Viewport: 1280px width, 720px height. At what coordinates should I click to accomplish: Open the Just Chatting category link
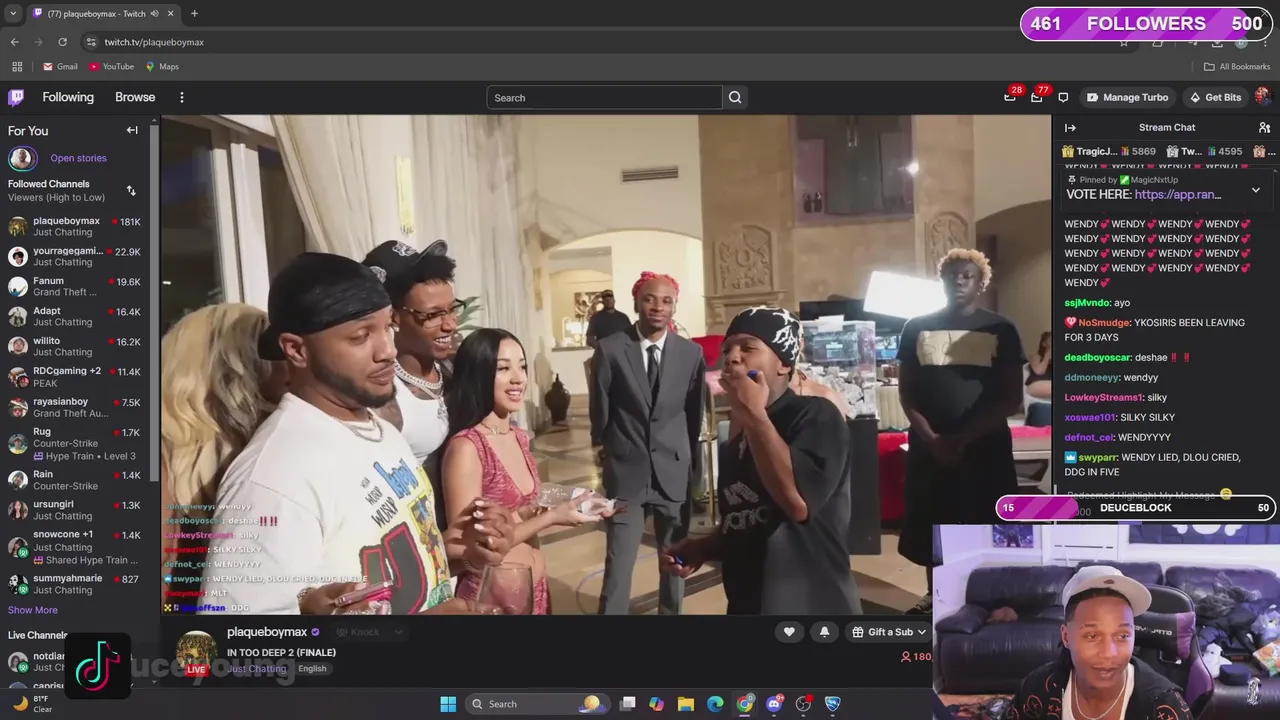256,669
